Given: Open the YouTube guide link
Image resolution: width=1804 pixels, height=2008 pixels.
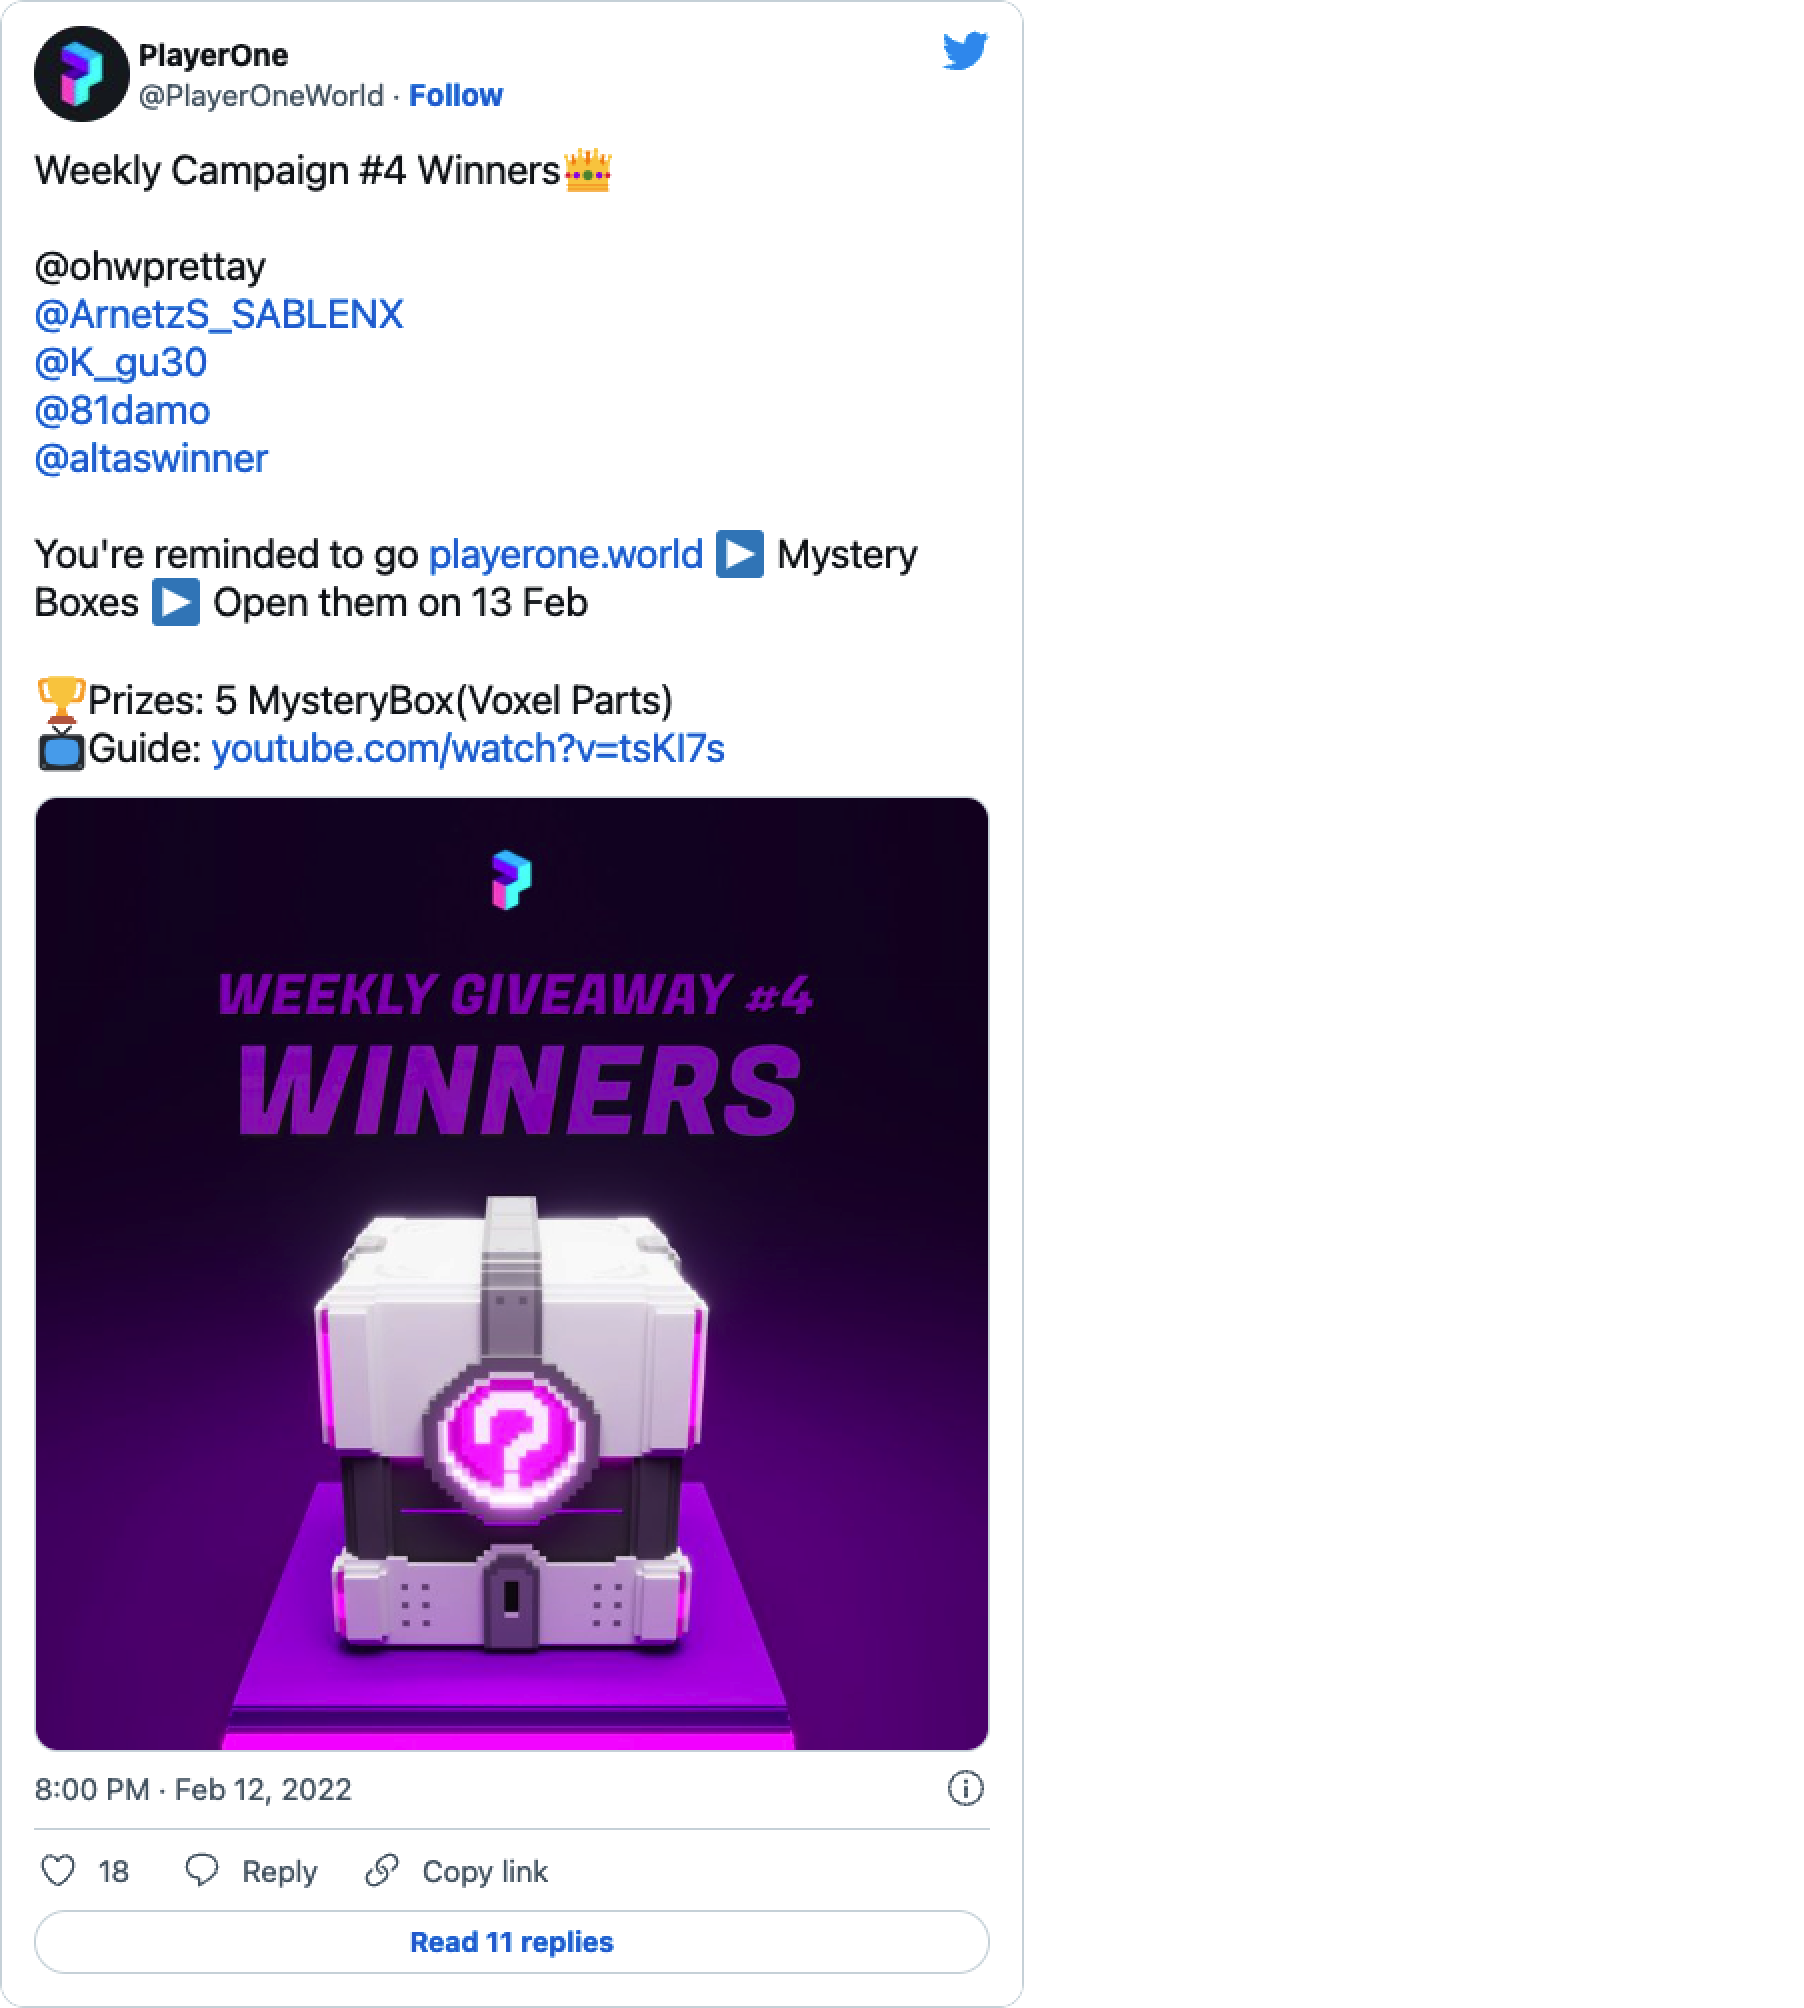Looking at the screenshot, I should pyautogui.click(x=468, y=748).
